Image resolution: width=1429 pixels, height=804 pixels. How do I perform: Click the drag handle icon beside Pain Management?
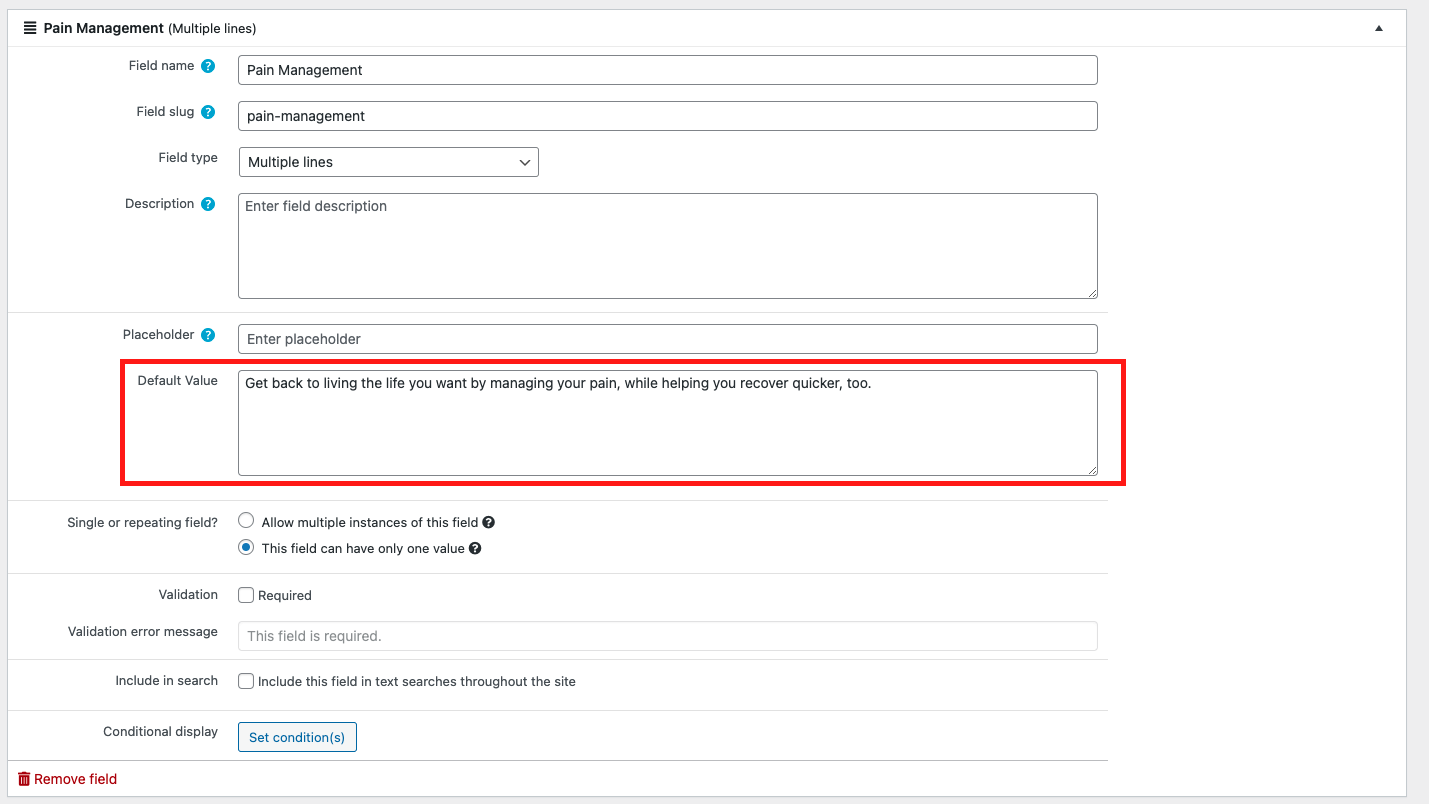(x=30, y=29)
